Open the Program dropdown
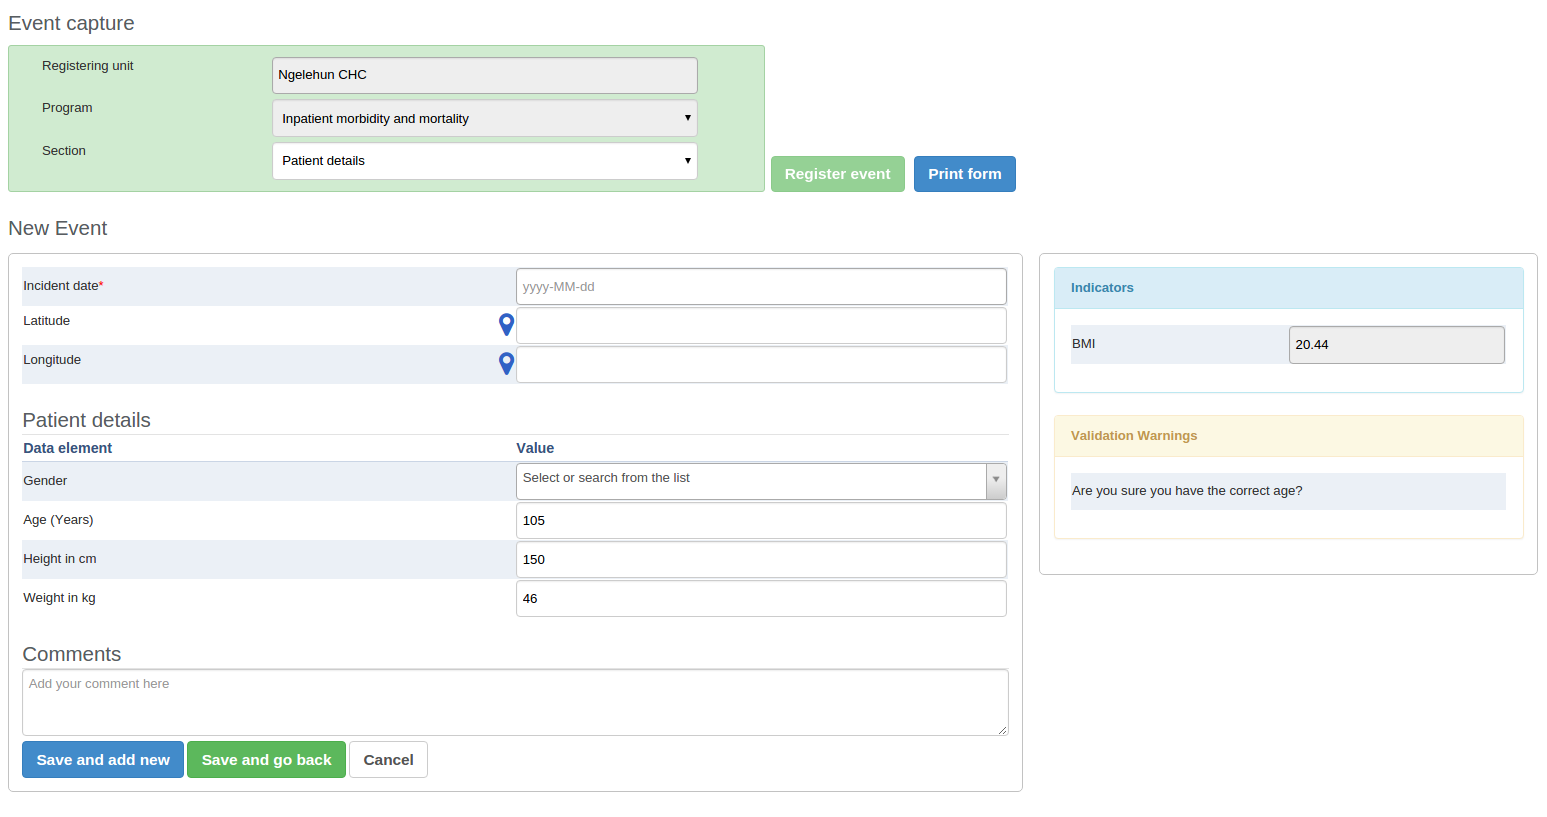This screenshot has height=817, width=1547. [x=484, y=118]
